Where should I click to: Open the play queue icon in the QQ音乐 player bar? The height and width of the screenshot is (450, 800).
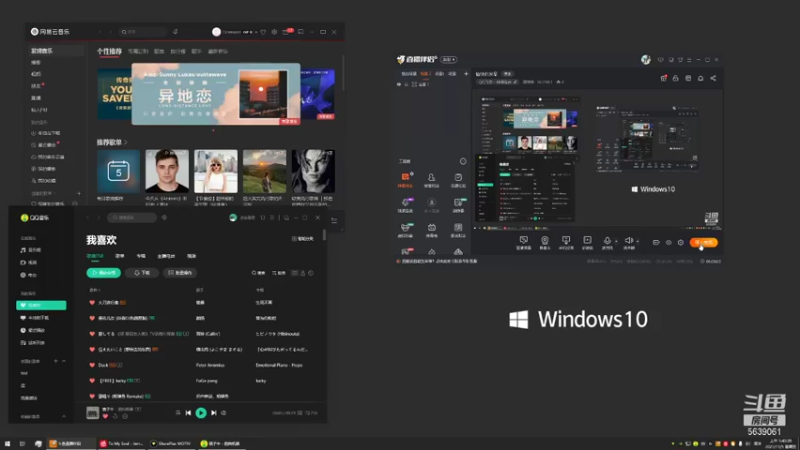pos(311,413)
